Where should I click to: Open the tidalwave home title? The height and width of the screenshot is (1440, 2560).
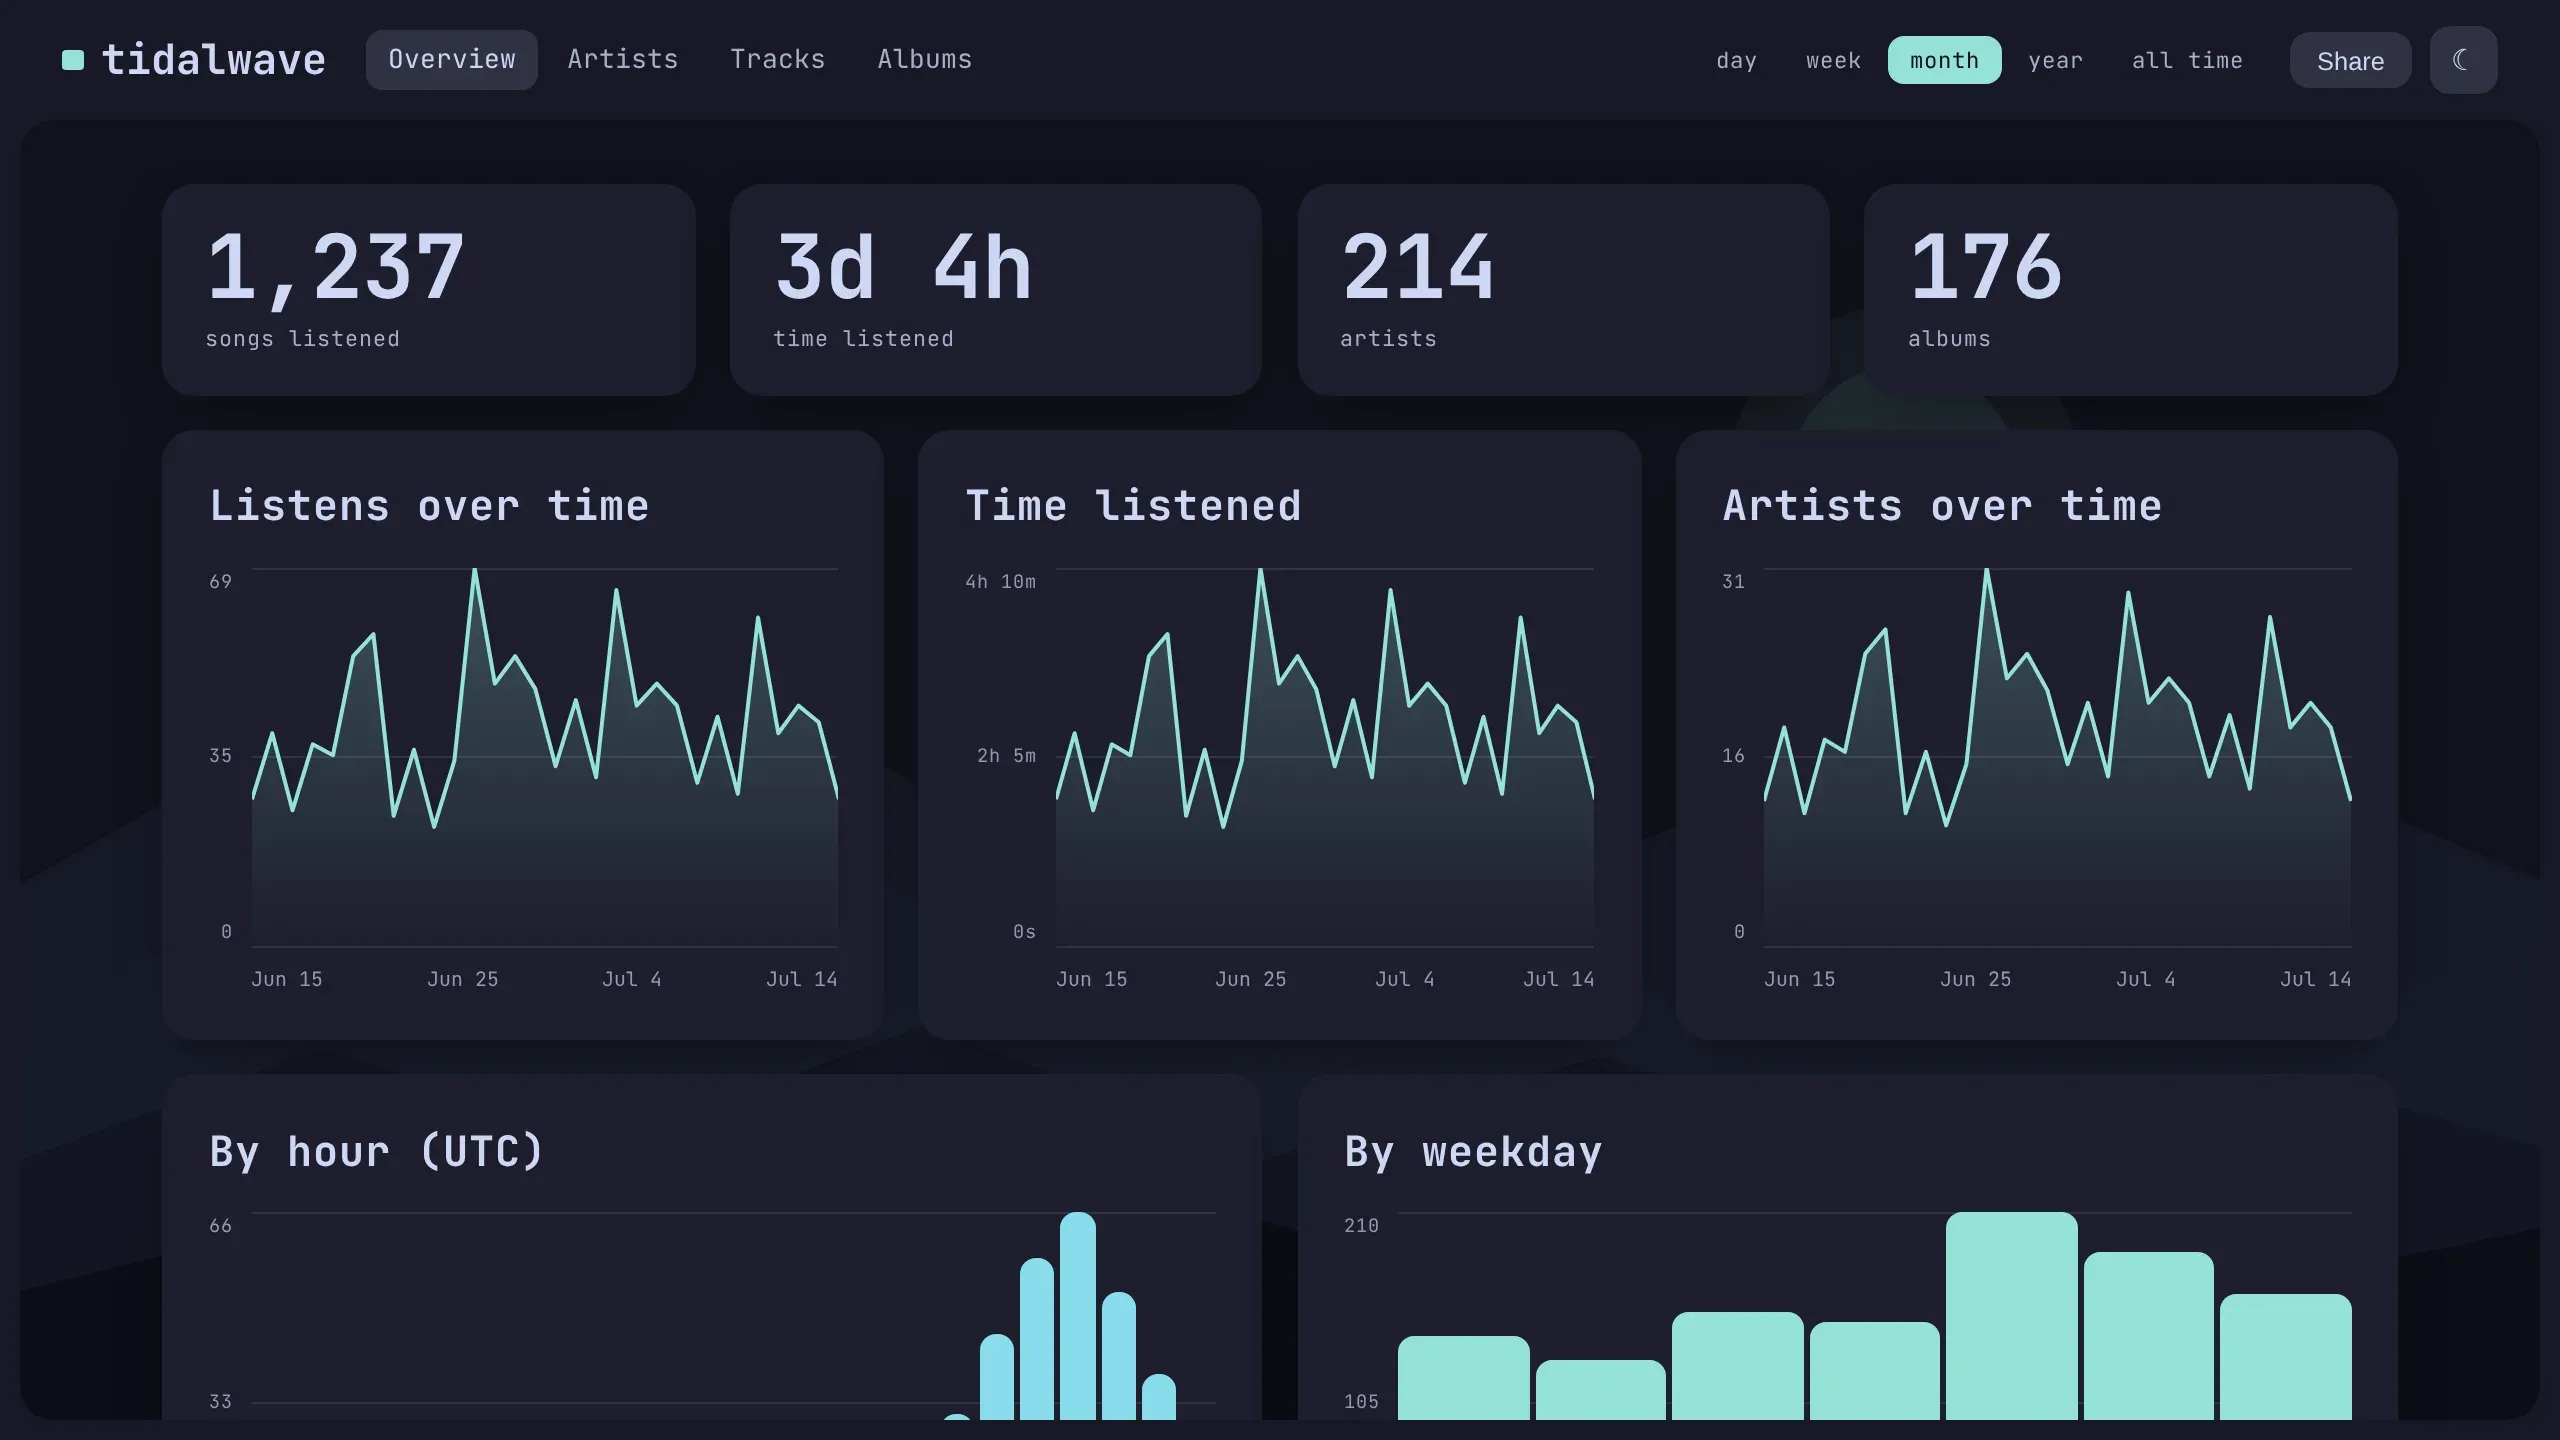[214, 60]
